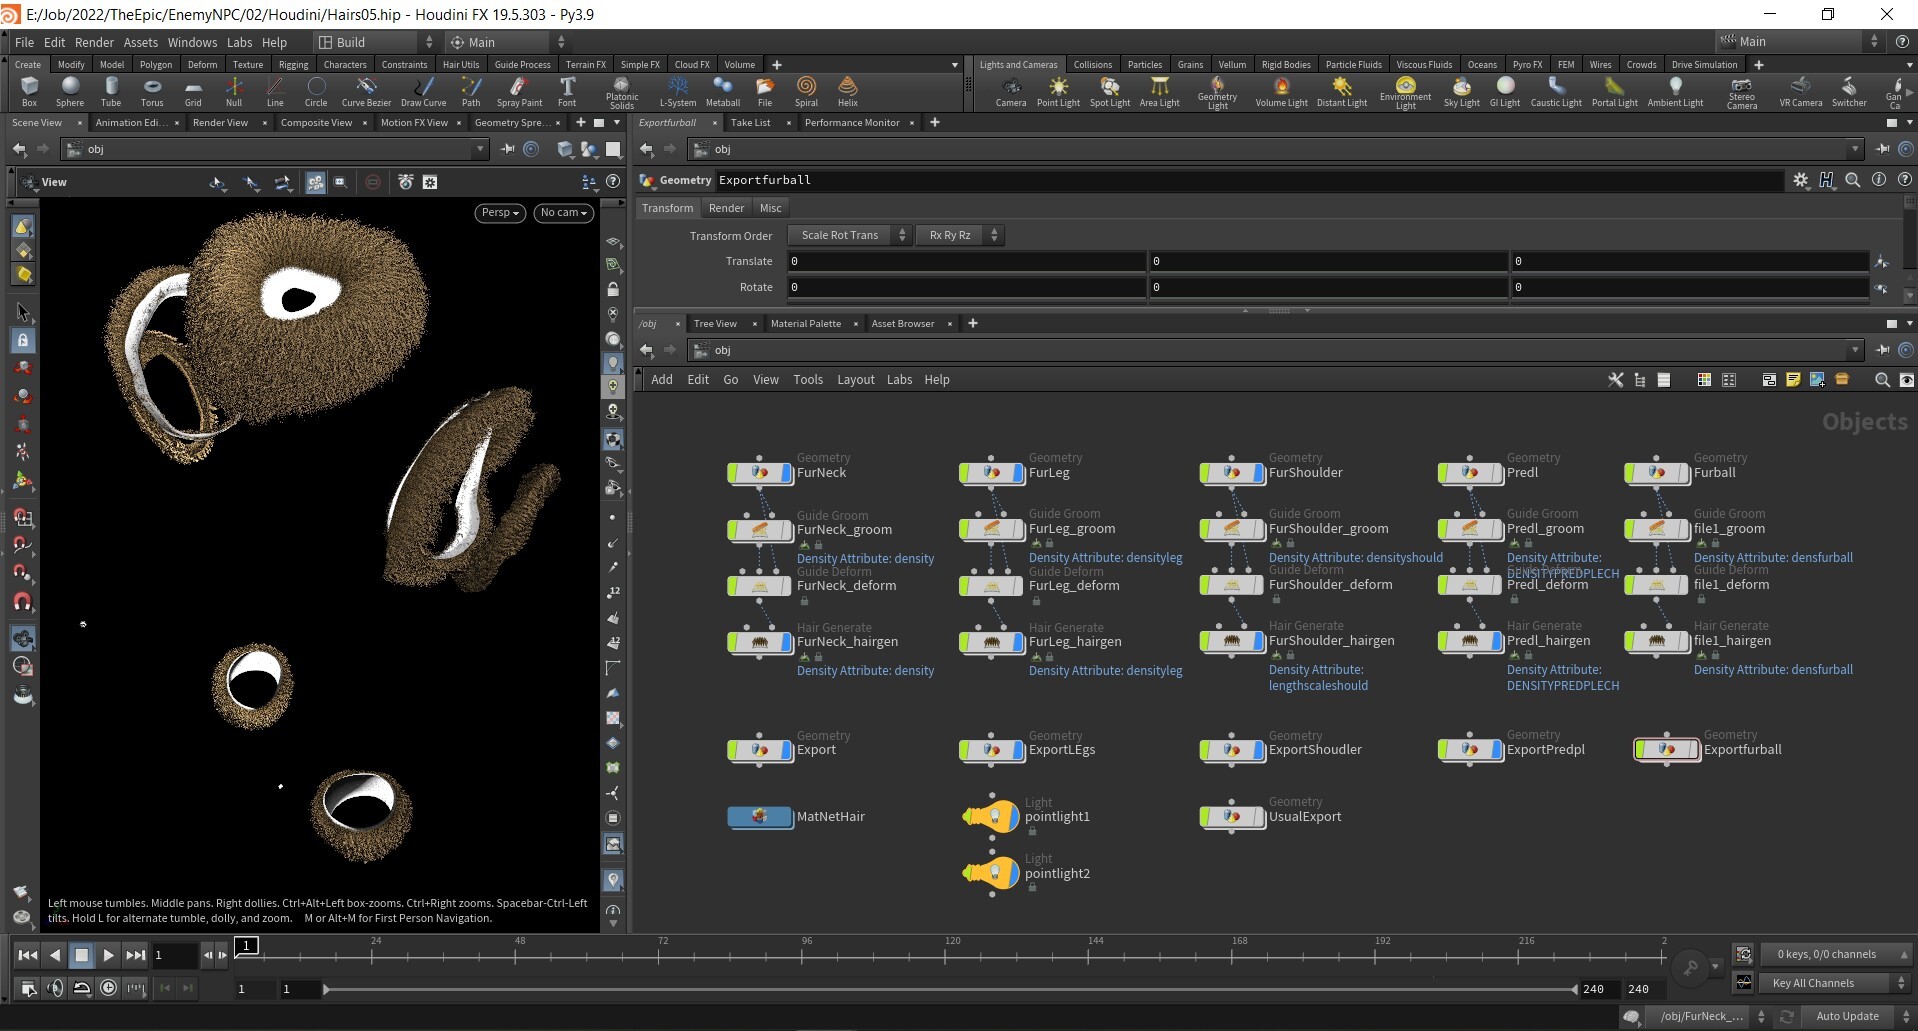Click the current frame number field

click(174, 955)
